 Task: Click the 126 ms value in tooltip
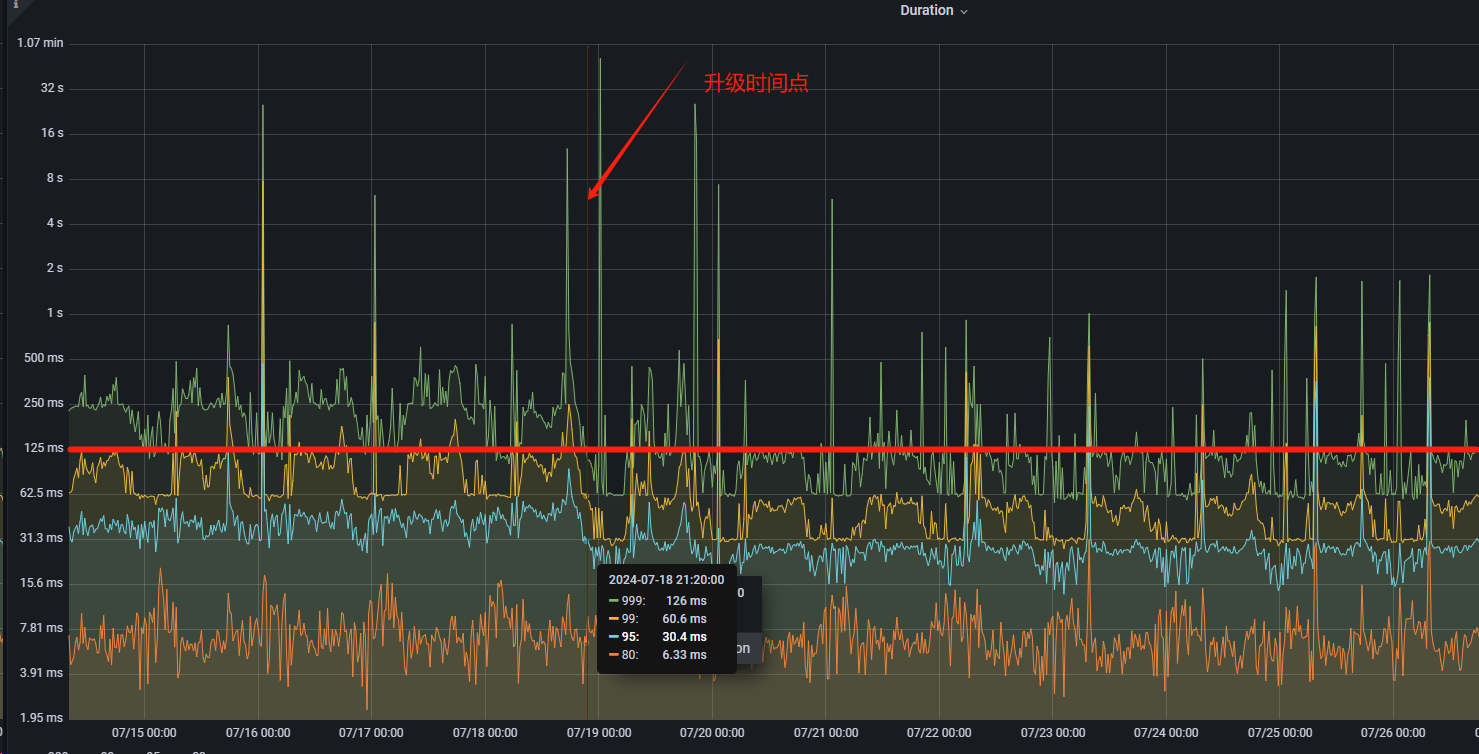(x=685, y=601)
